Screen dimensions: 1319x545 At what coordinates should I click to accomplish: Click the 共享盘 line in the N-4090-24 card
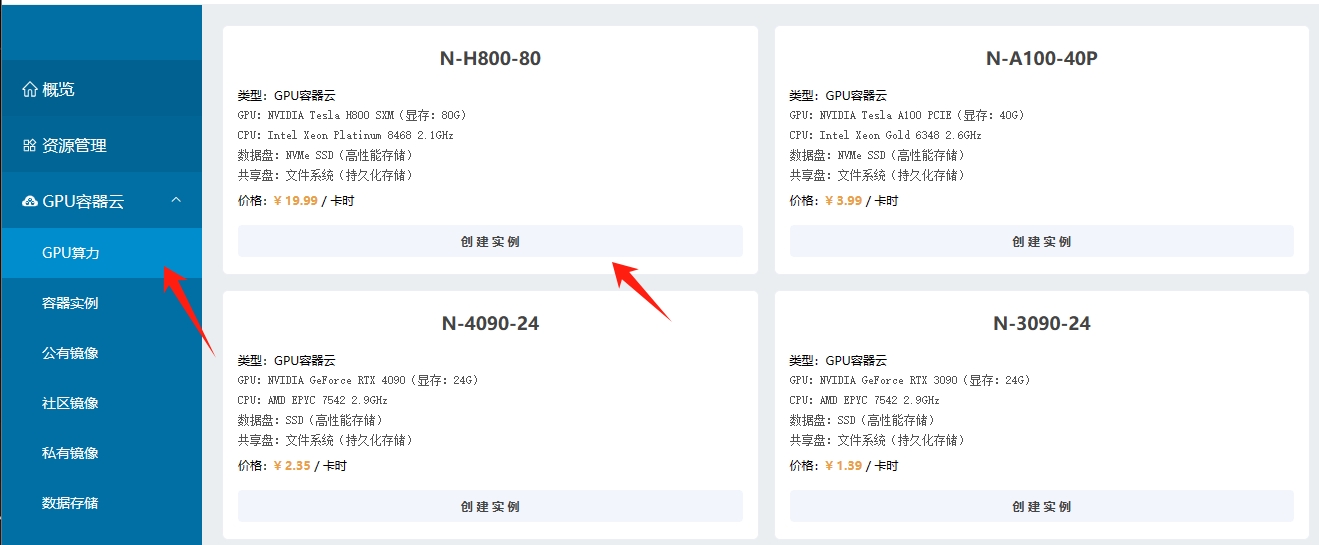click(x=326, y=440)
